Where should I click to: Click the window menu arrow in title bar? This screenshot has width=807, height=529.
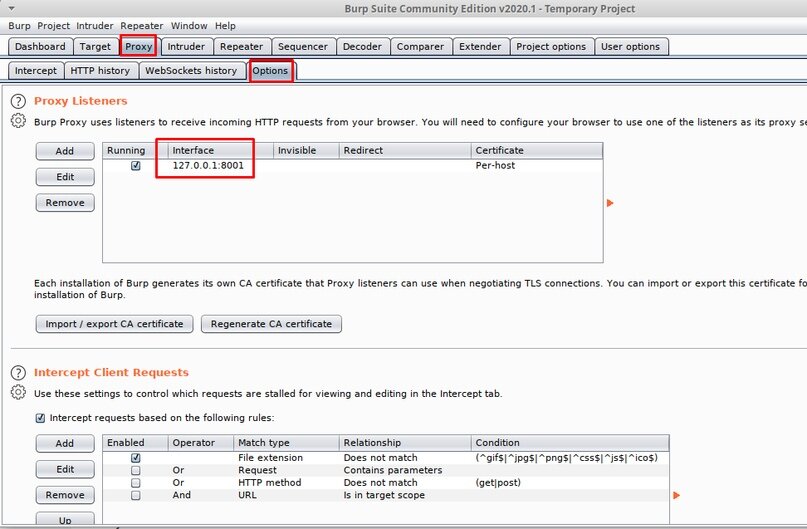11,9
